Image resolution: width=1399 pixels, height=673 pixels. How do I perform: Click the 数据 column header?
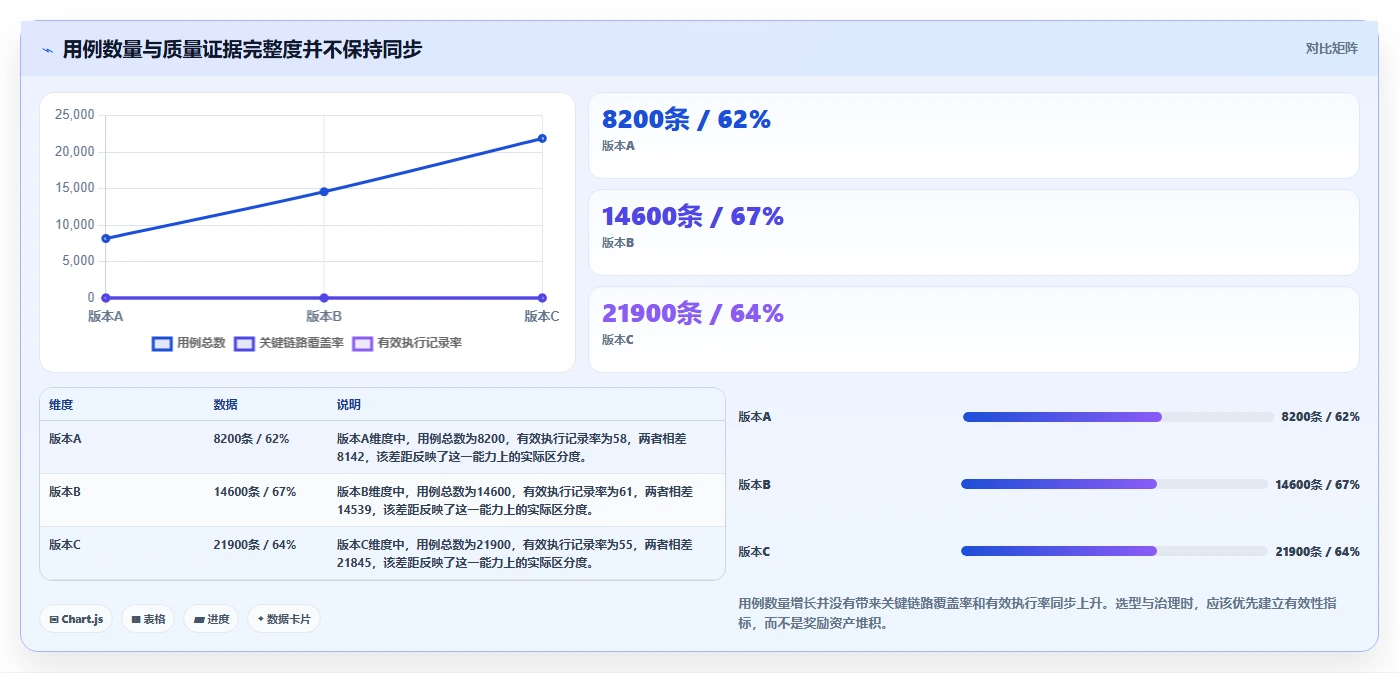click(225, 405)
